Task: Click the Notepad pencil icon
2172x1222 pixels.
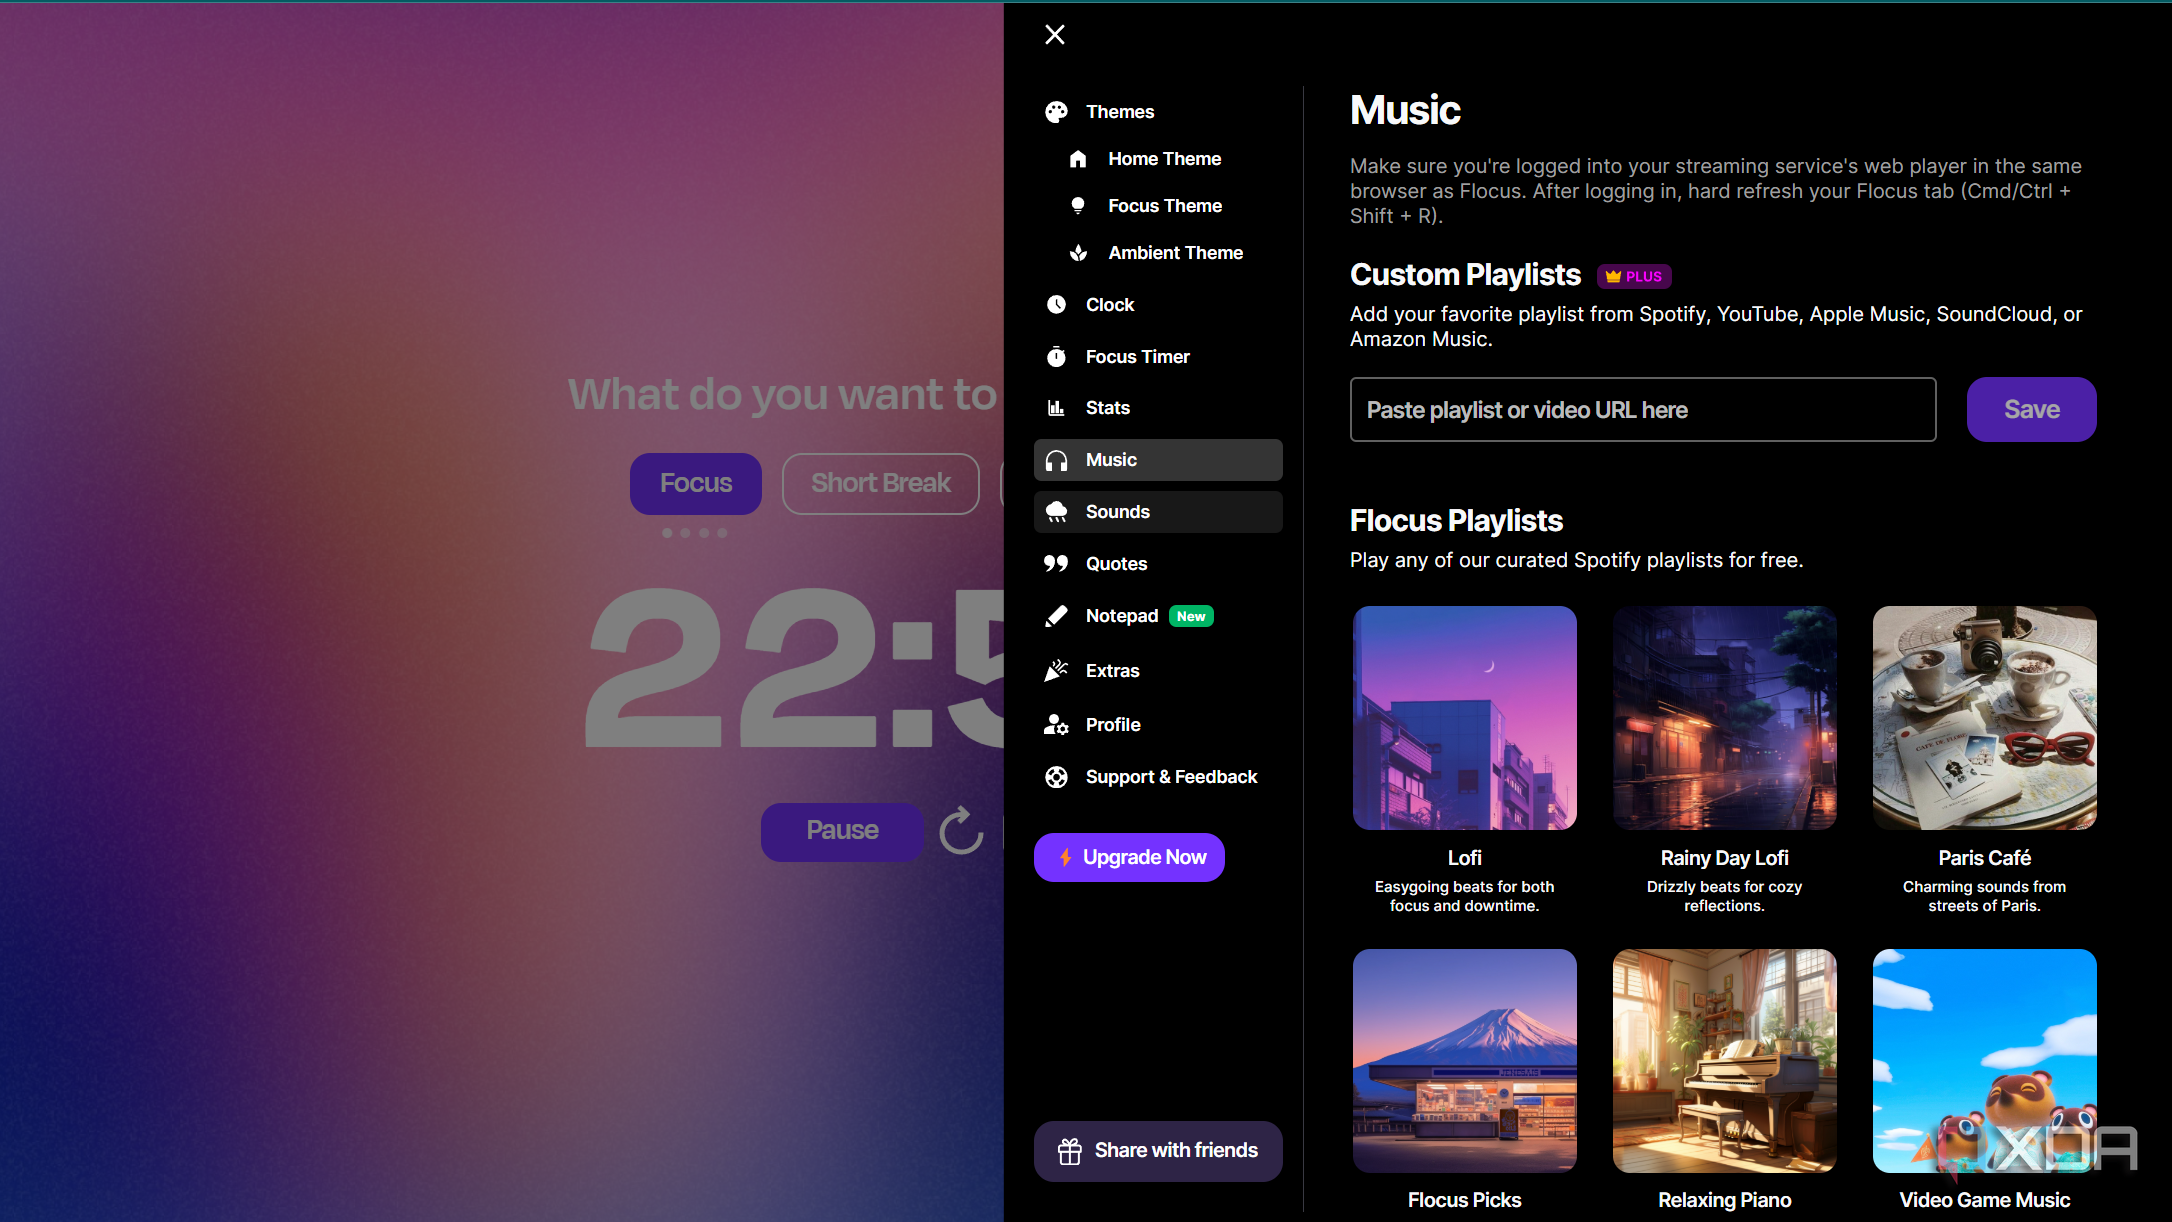Action: [1056, 616]
